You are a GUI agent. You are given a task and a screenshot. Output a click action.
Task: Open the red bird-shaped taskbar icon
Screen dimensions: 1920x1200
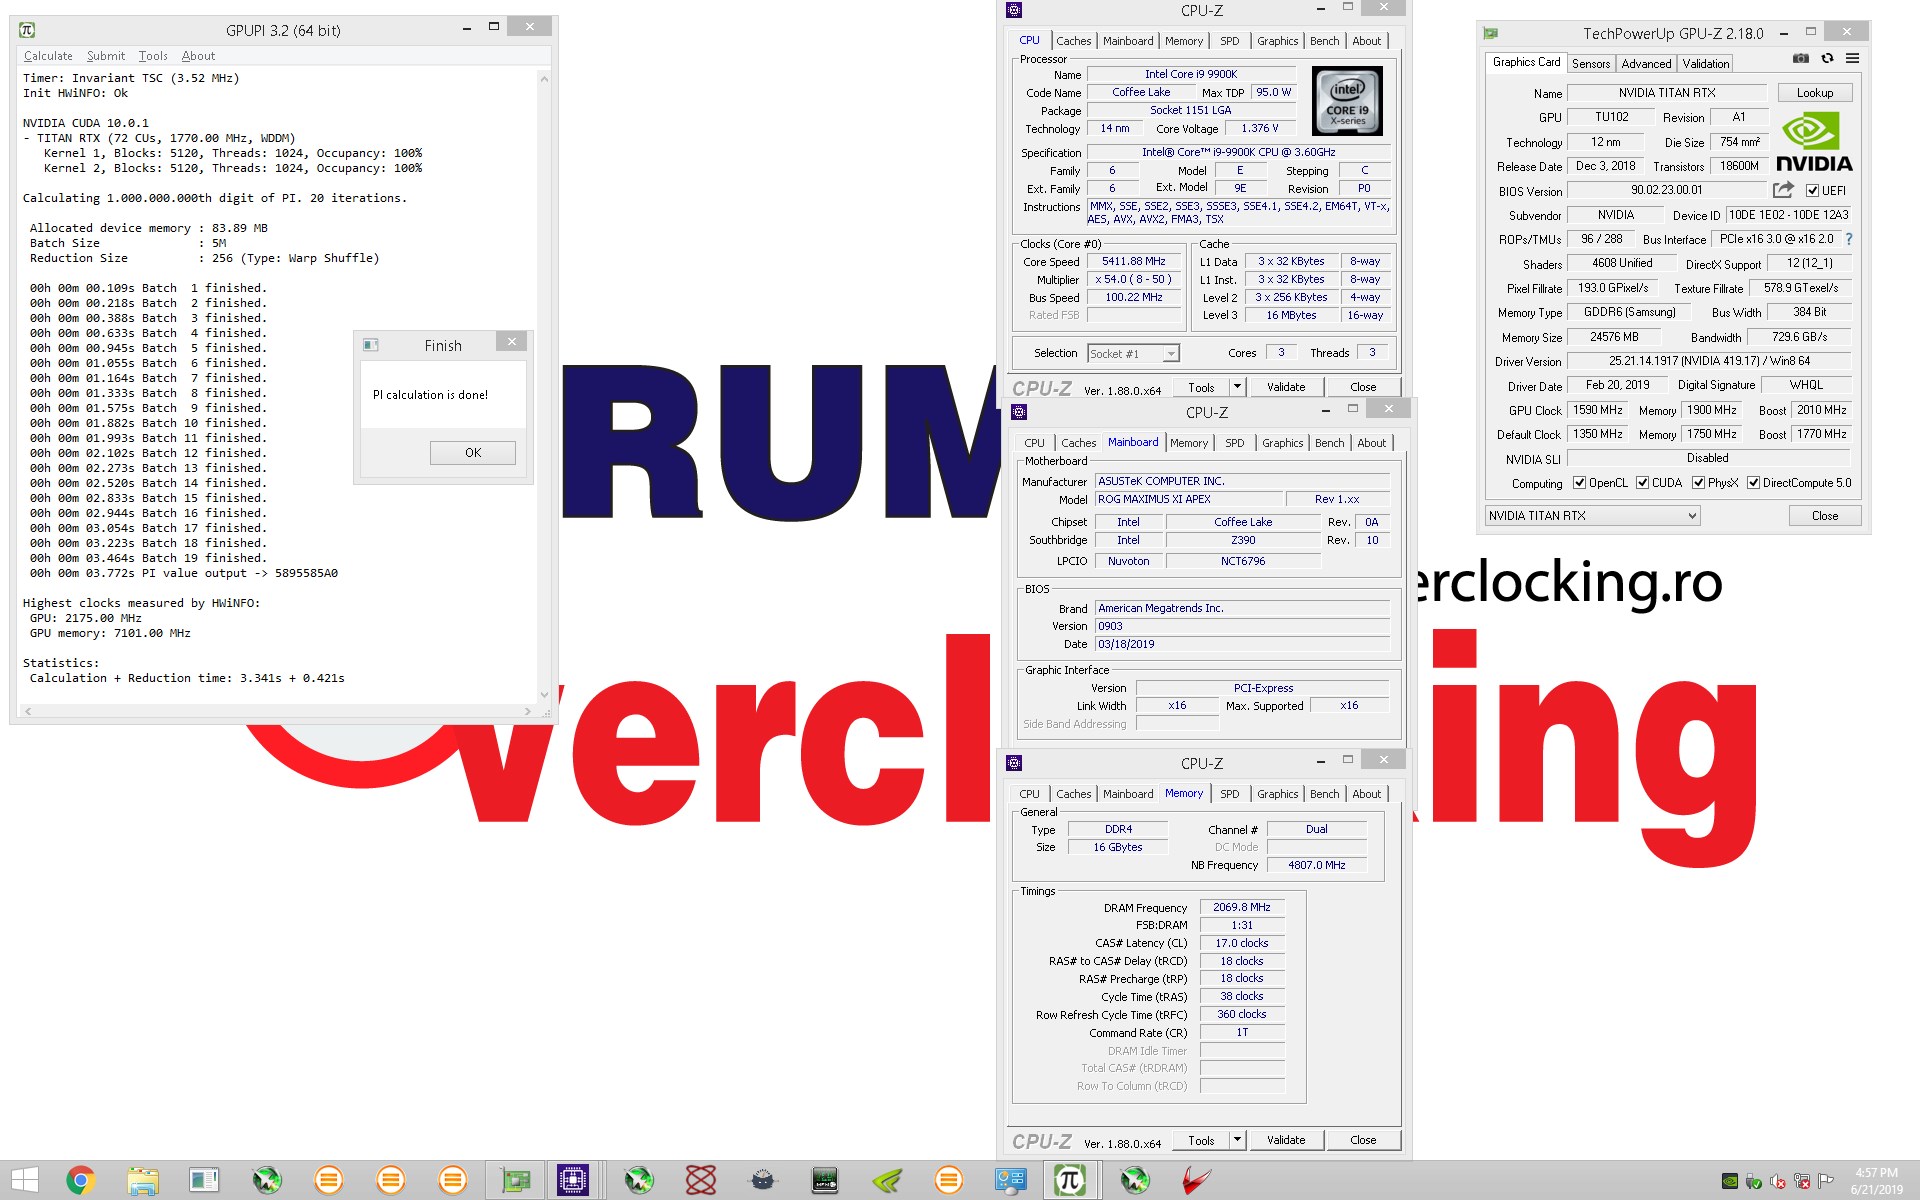tap(1196, 1181)
